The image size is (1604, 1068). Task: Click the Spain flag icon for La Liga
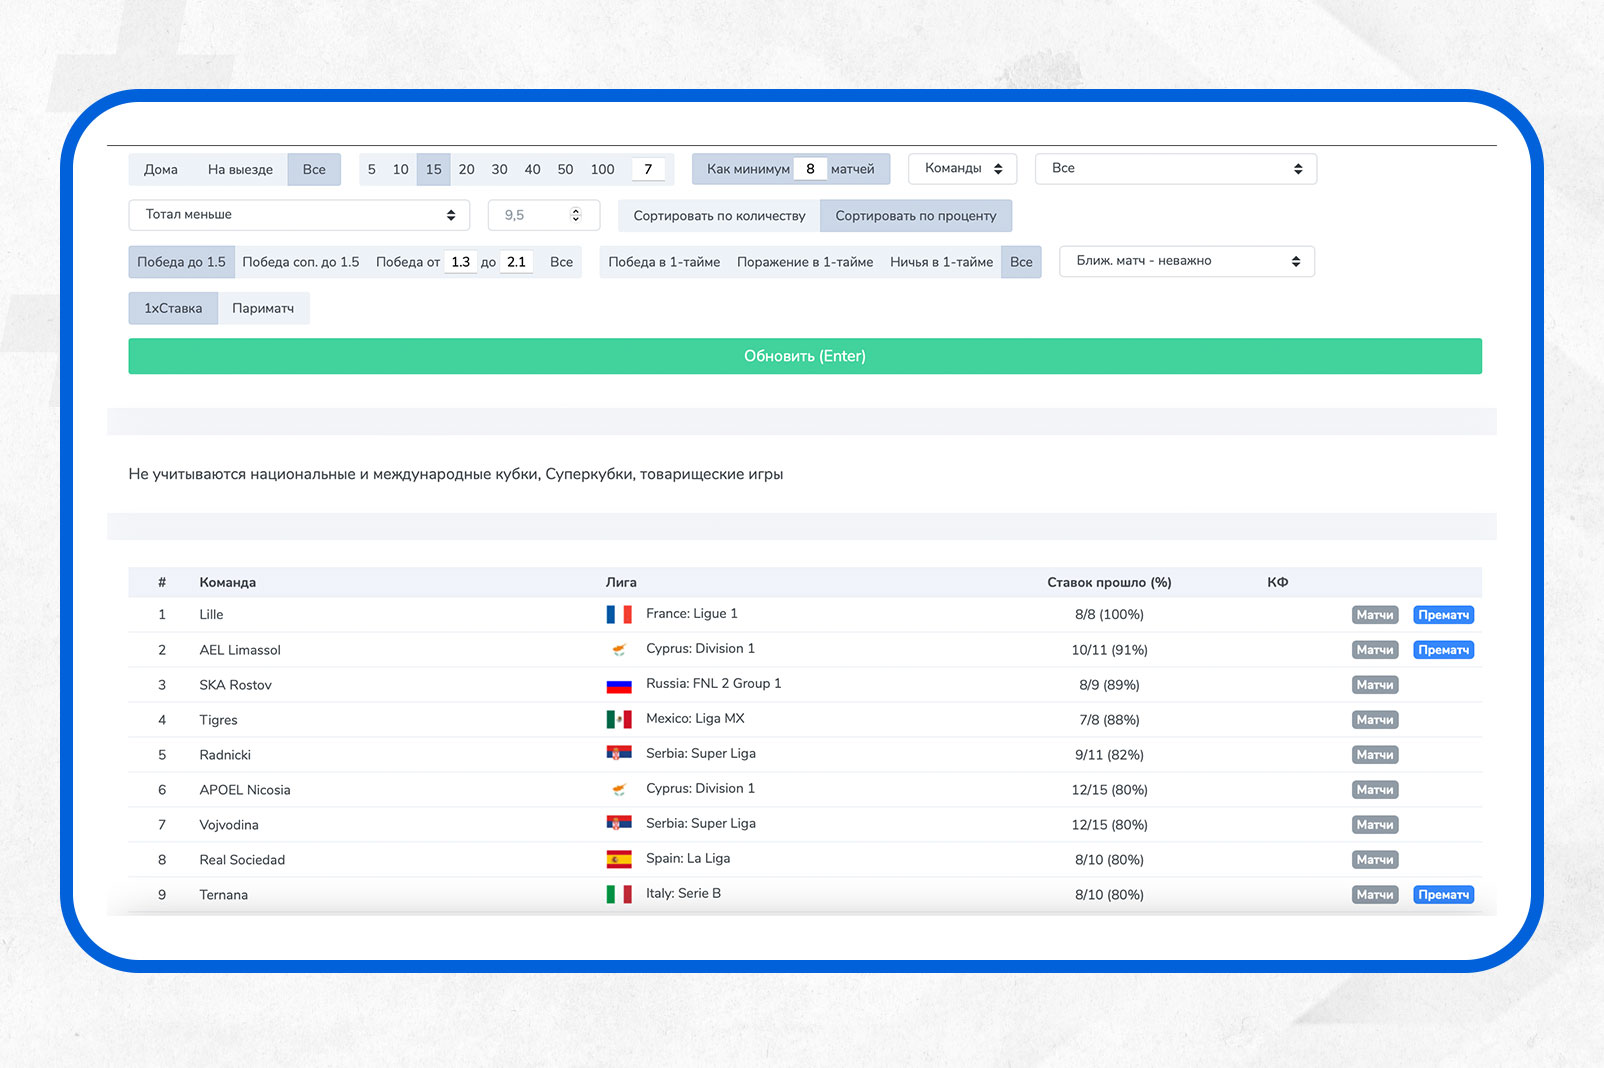coord(619,860)
